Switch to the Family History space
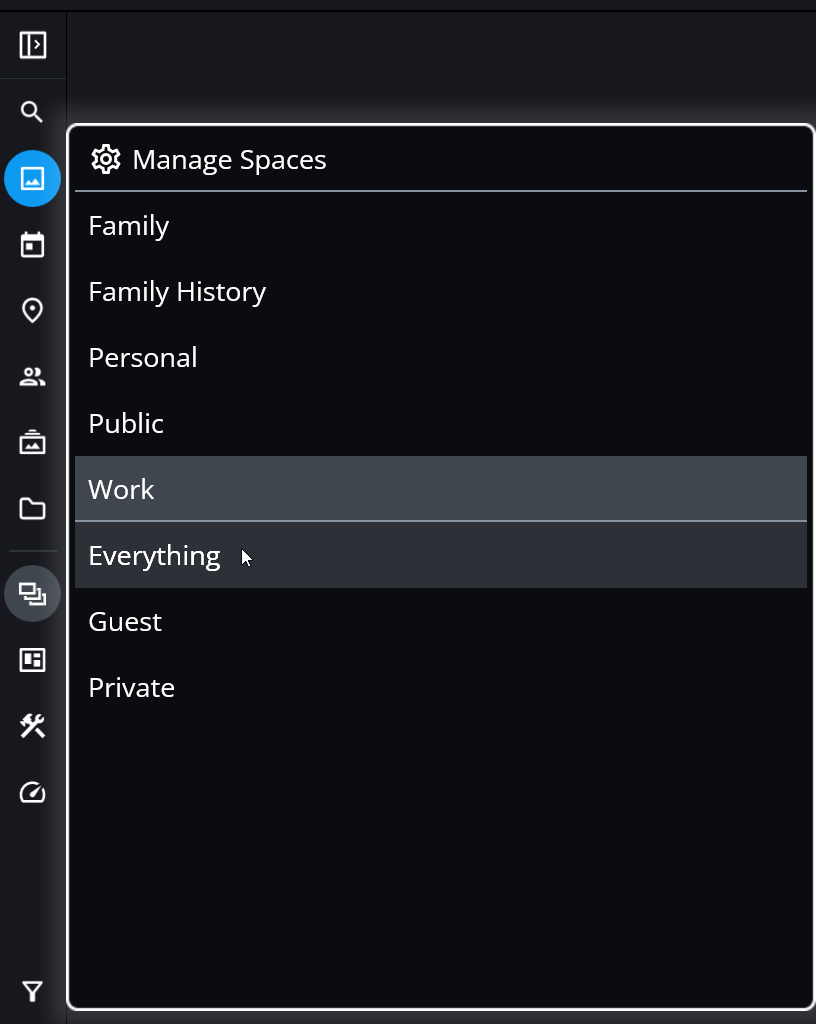Screen dimensions: 816x1024 177,292
